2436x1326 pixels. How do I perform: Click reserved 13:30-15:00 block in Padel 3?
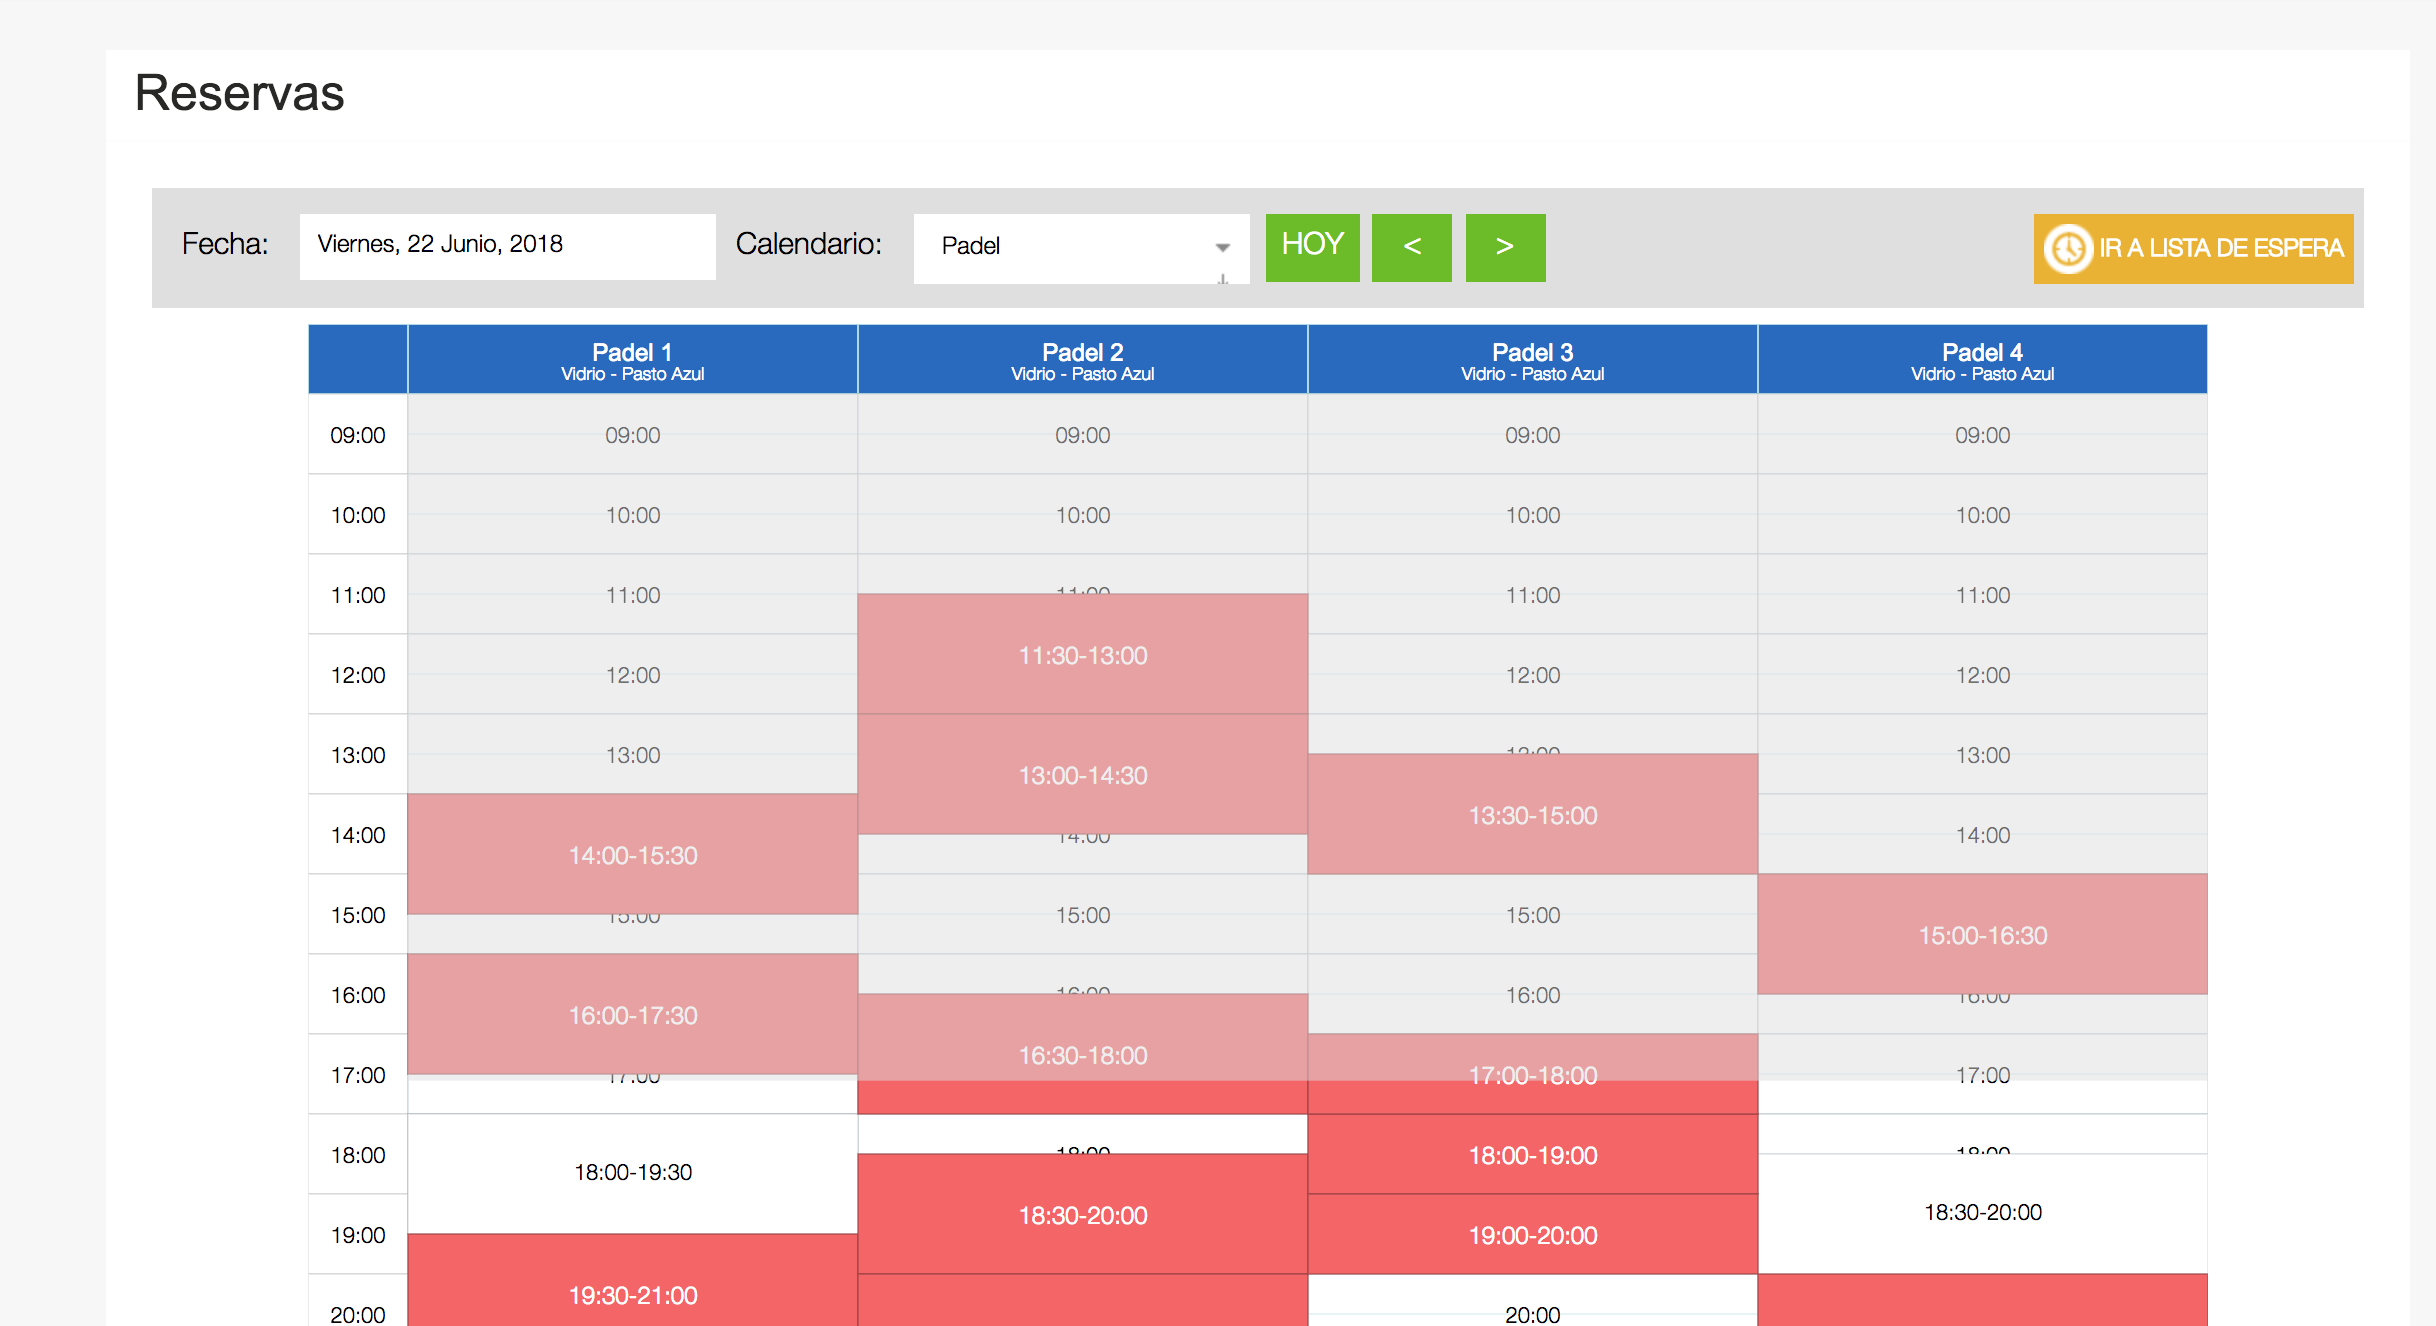click(1532, 815)
